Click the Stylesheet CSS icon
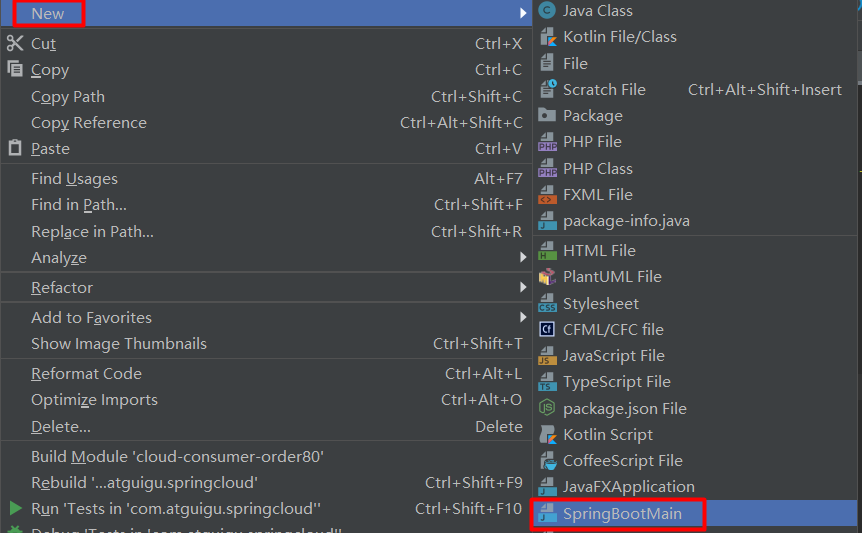862x533 pixels. (547, 304)
